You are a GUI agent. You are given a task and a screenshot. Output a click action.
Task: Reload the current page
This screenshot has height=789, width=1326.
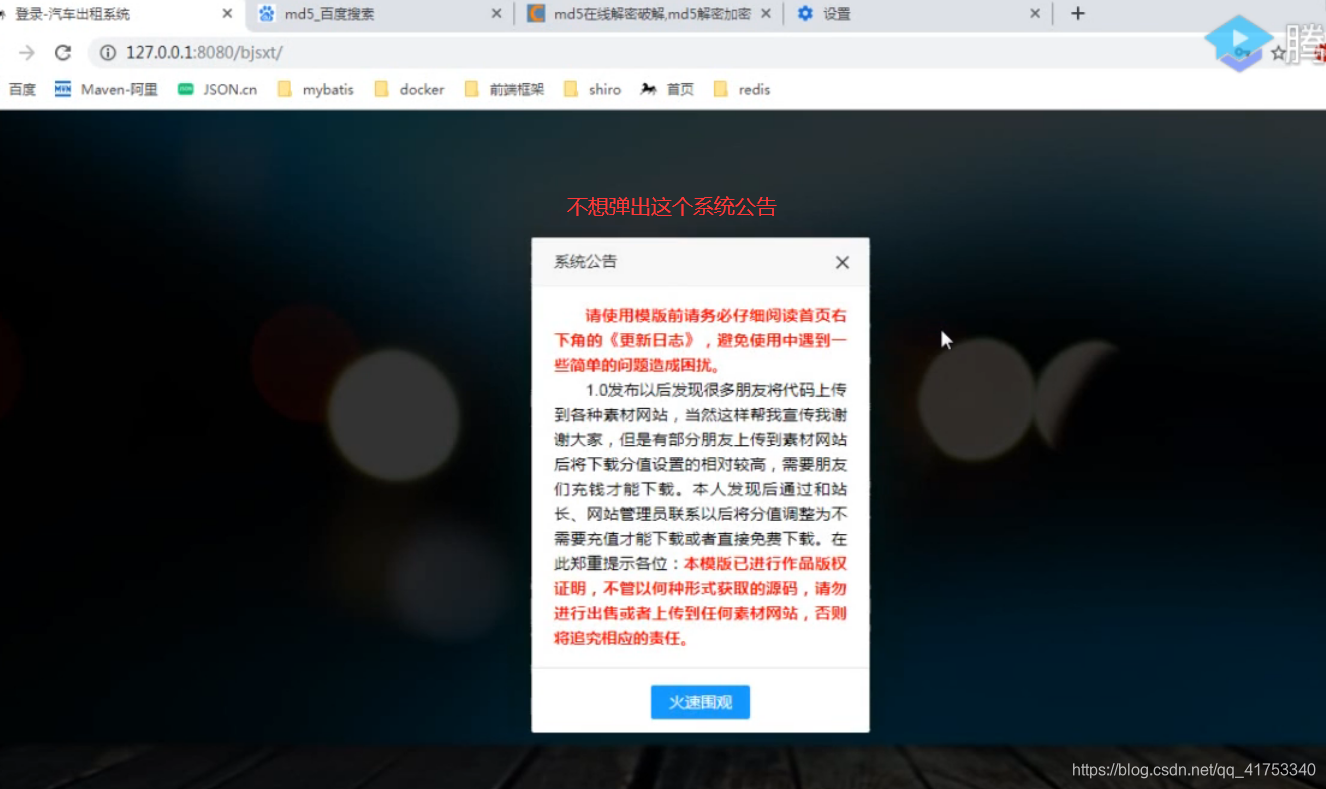[x=63, y=52]
